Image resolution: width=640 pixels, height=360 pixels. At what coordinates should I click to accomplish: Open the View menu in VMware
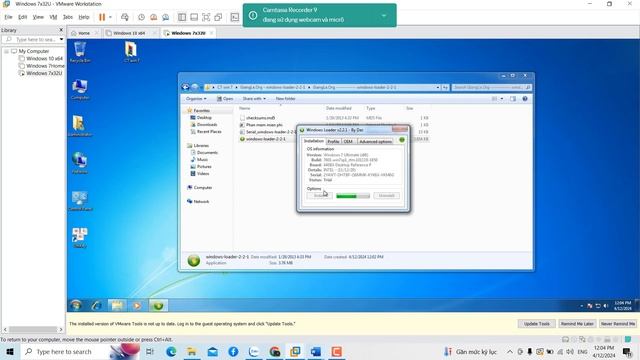click(38, 17)
